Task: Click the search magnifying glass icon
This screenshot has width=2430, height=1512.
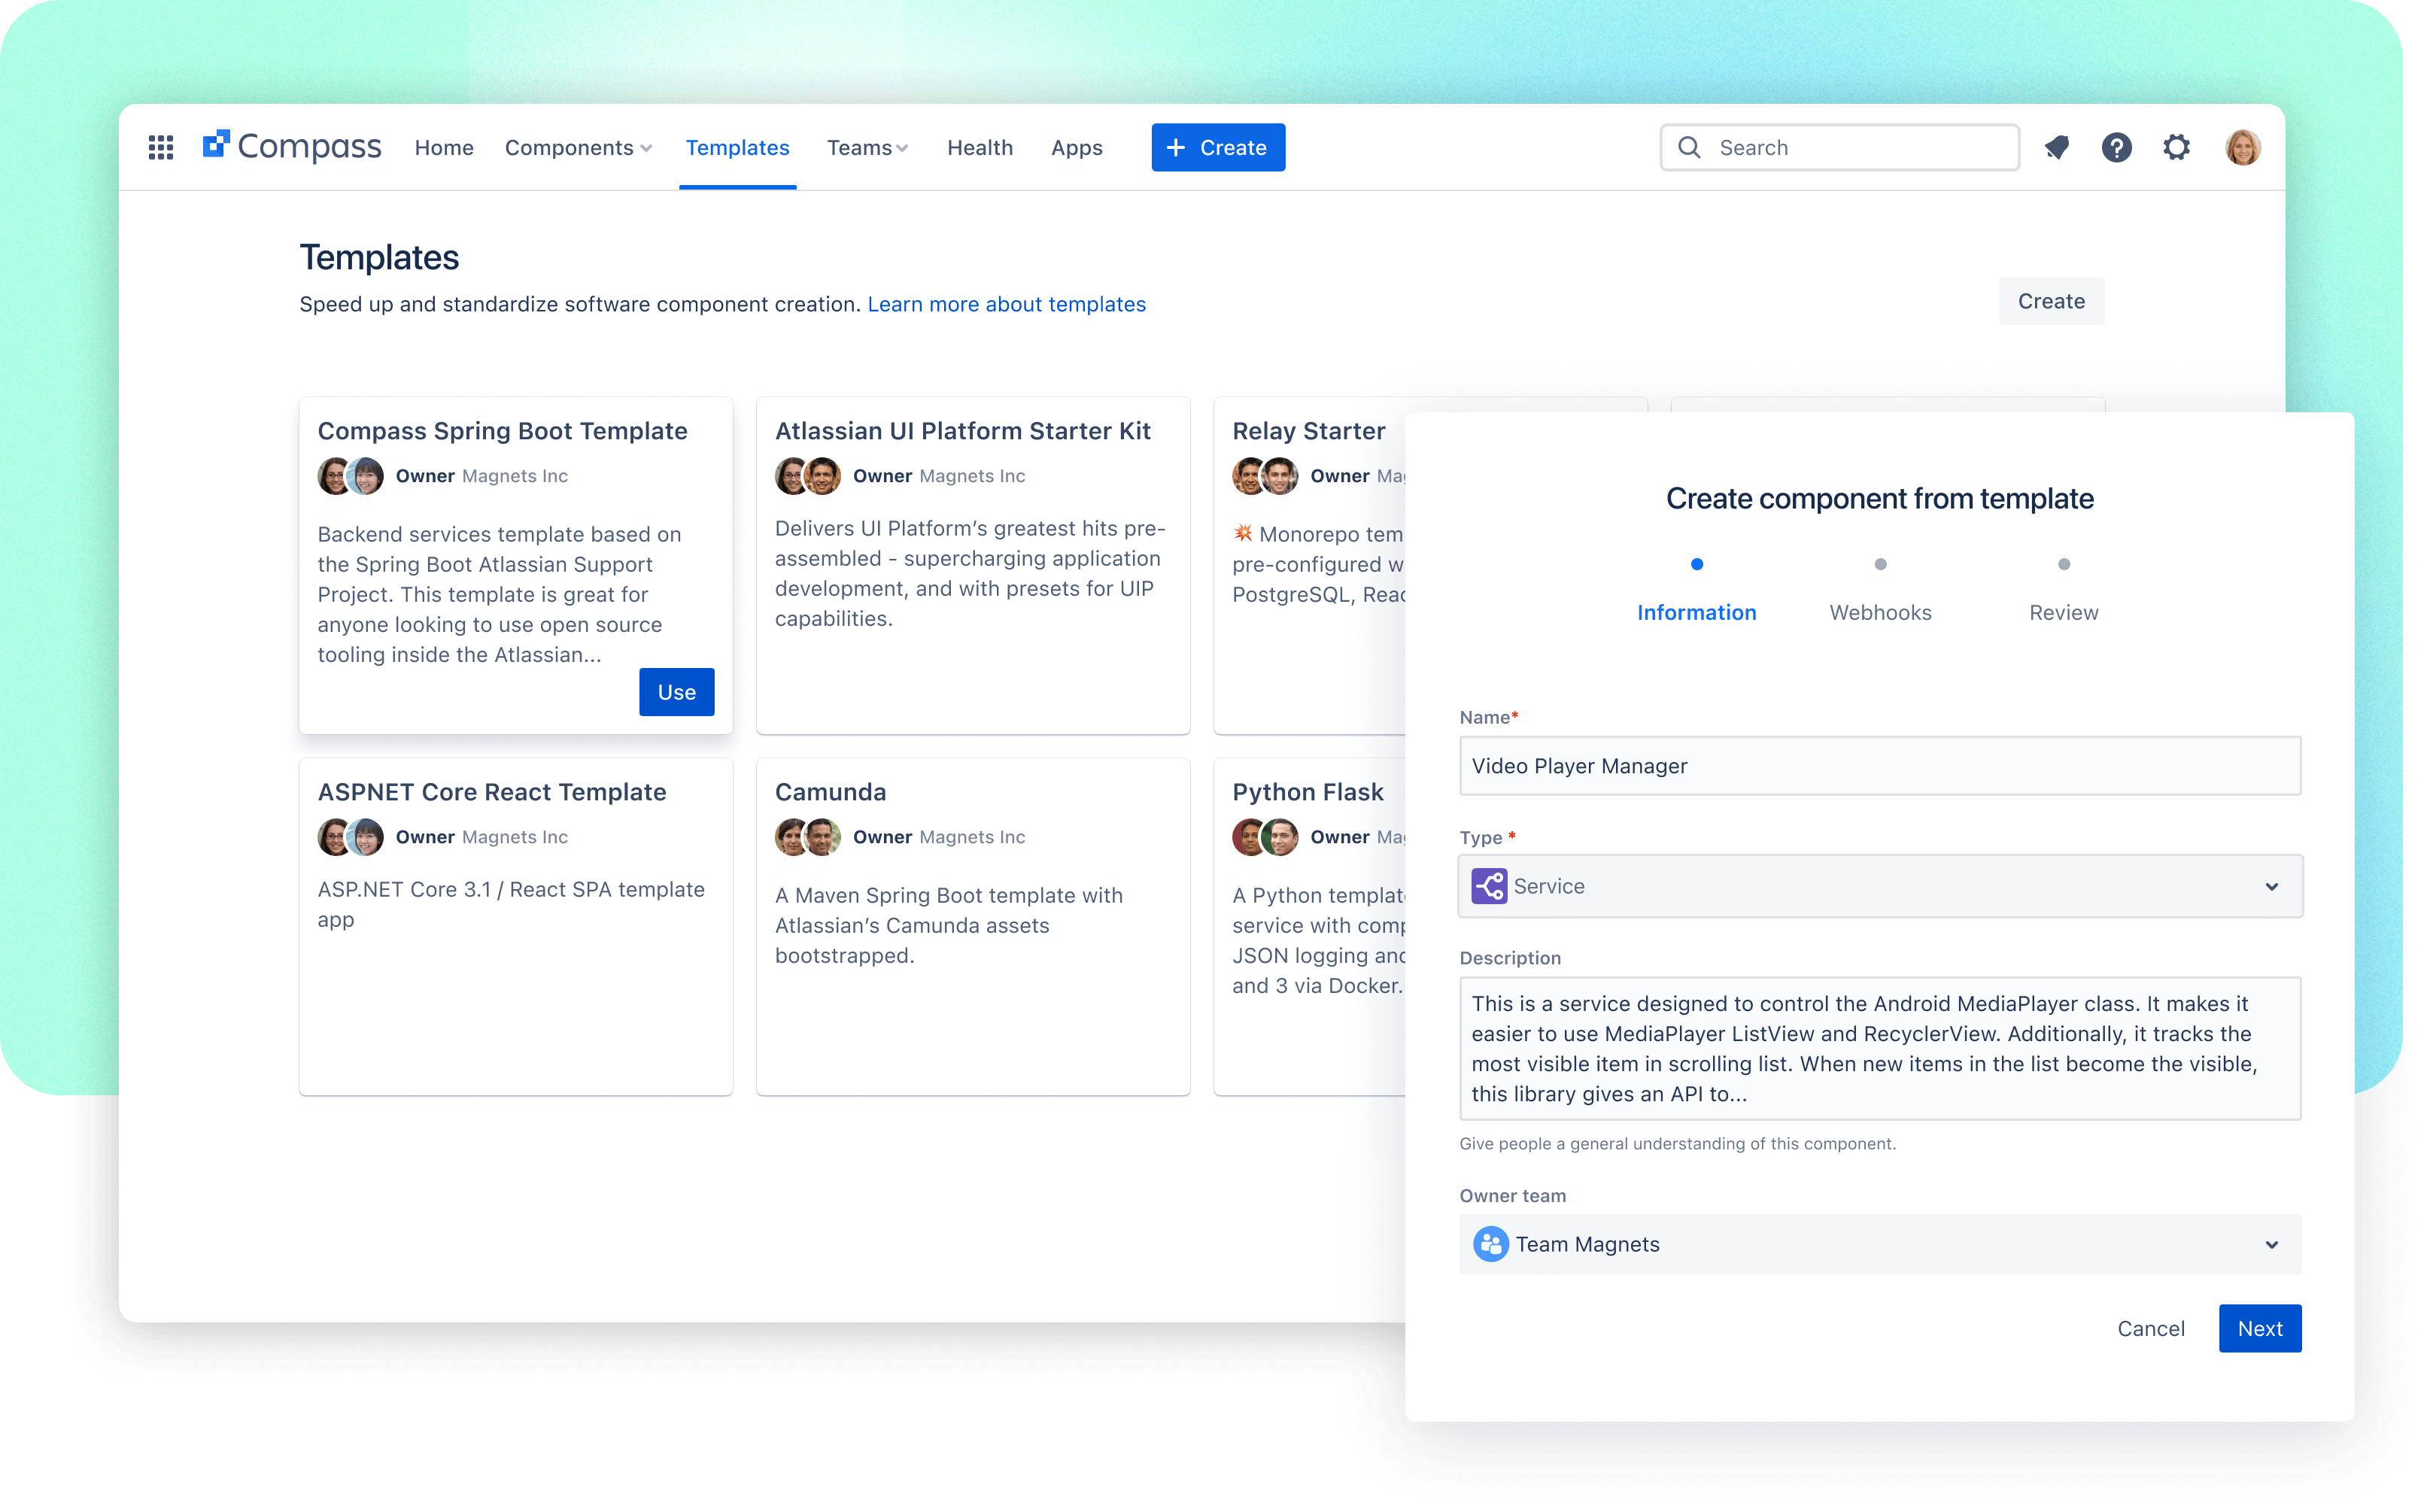Action: (x=1689, y=147)
